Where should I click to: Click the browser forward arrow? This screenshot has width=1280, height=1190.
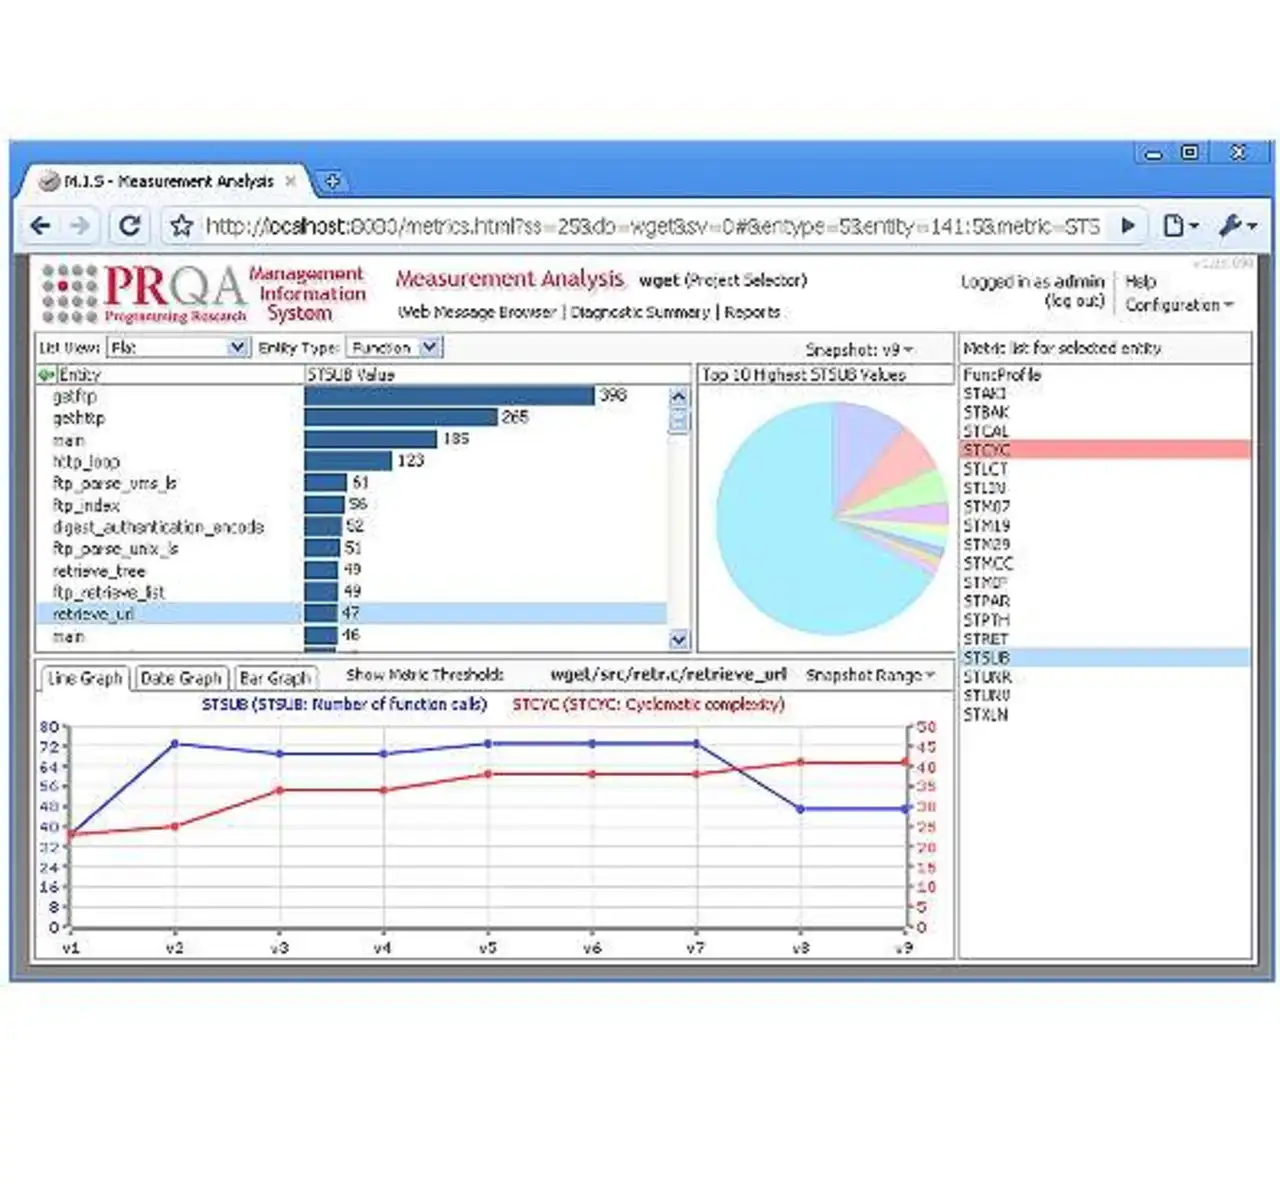click(x=81, y=226)
